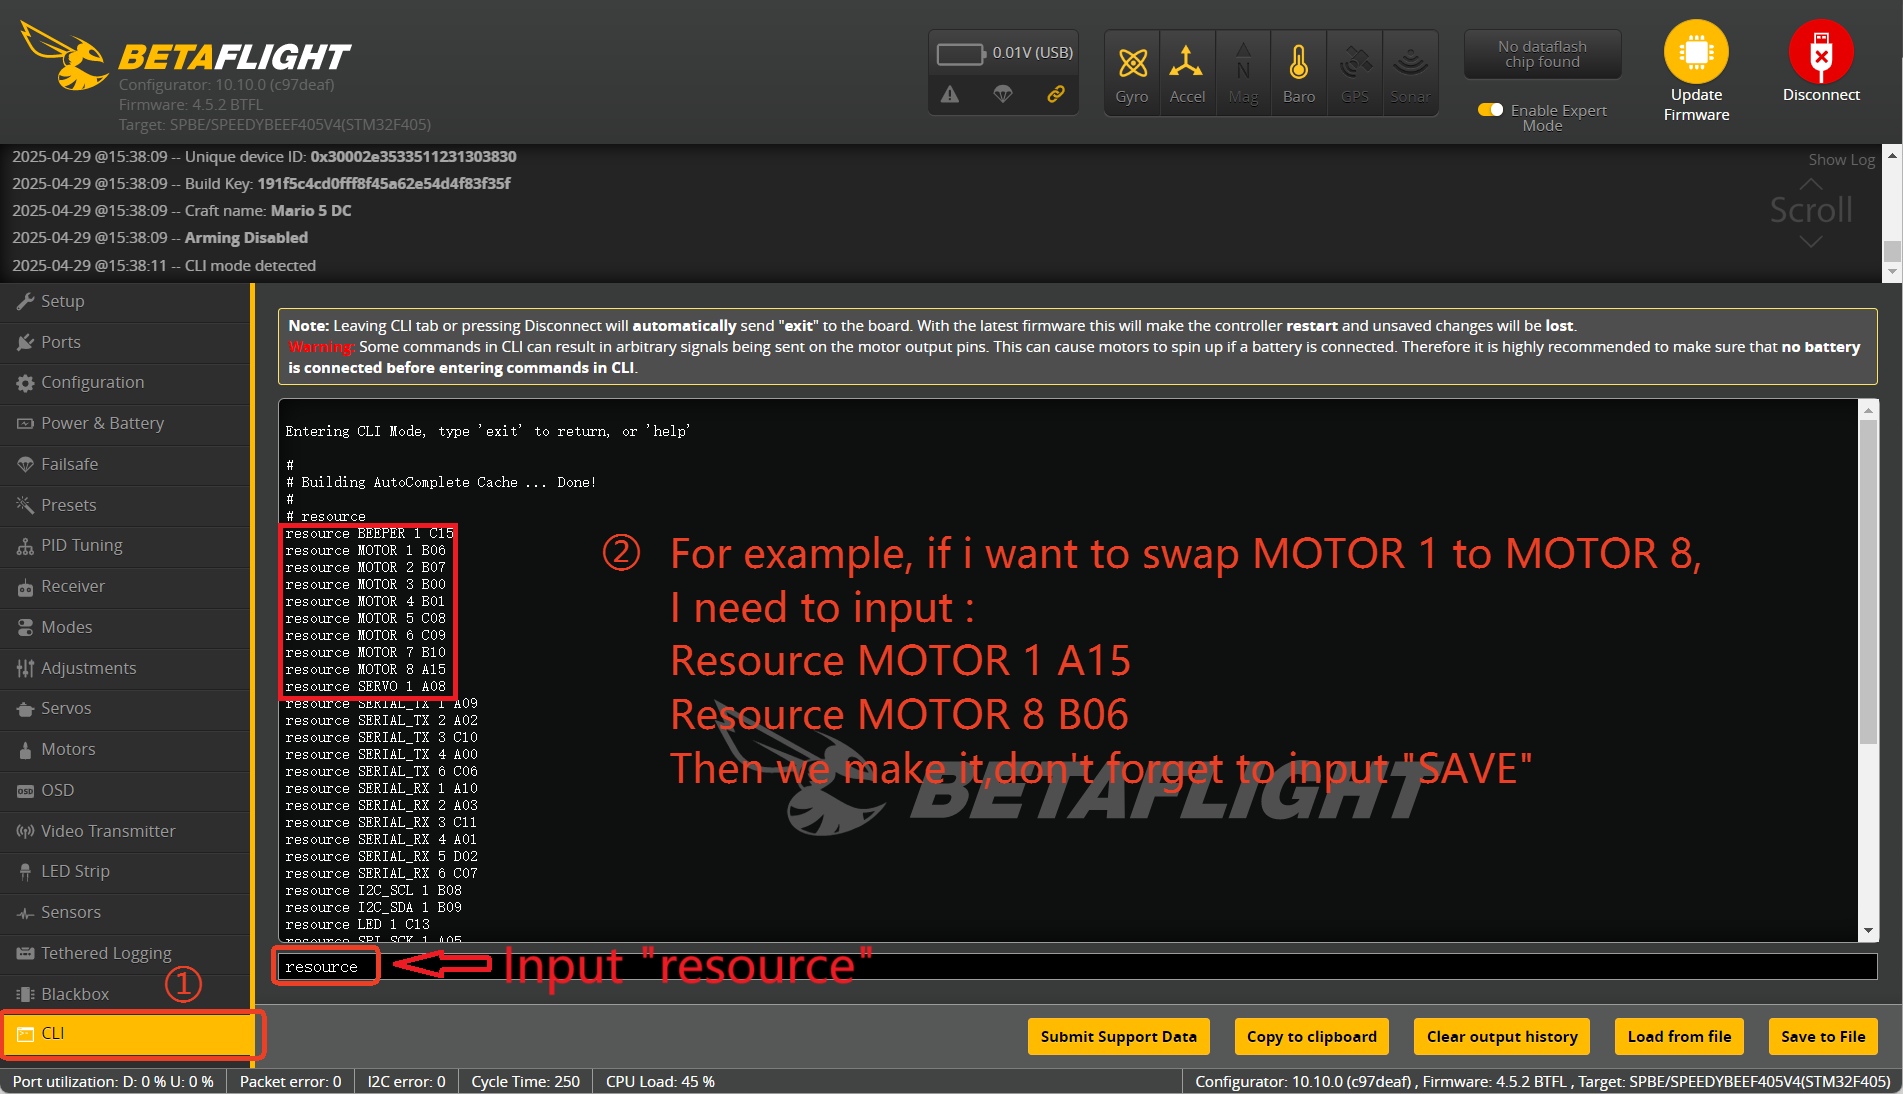Click Clear output history button
The image size is (1903, 1094).
tap(1502, 1037)
